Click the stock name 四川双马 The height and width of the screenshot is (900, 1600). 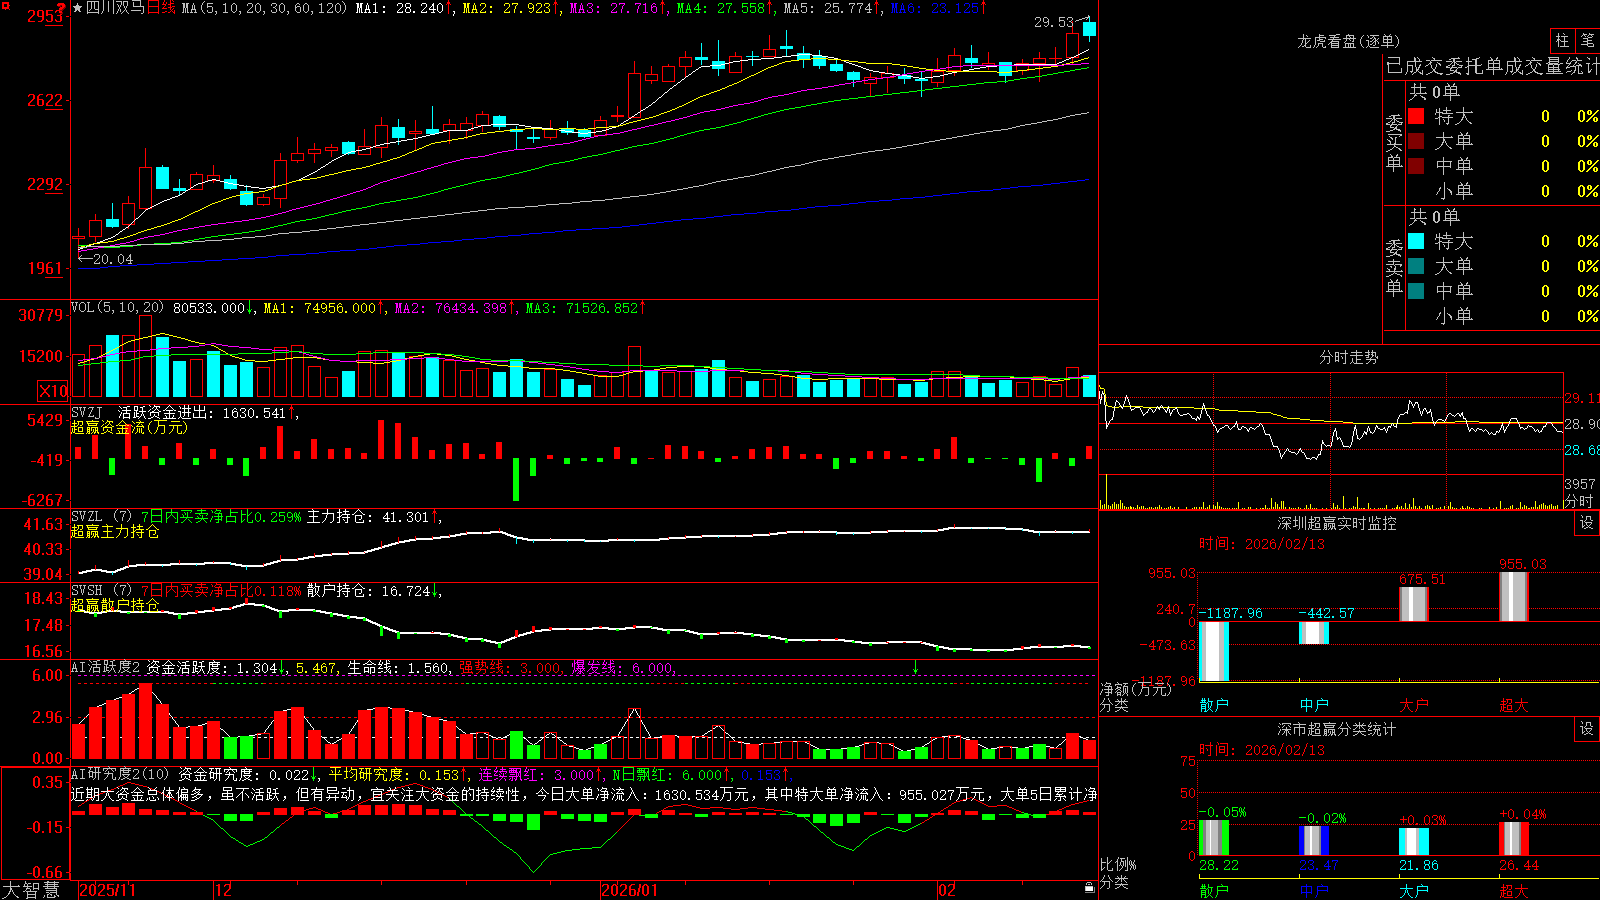(x=115, y=8)
